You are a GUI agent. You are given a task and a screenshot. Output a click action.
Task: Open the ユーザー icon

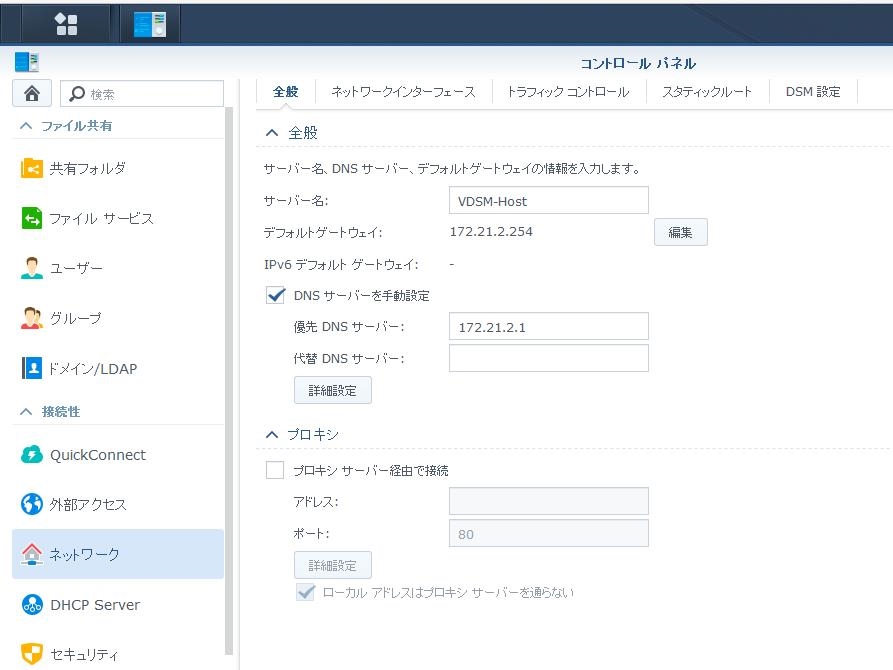coord(32,268)
